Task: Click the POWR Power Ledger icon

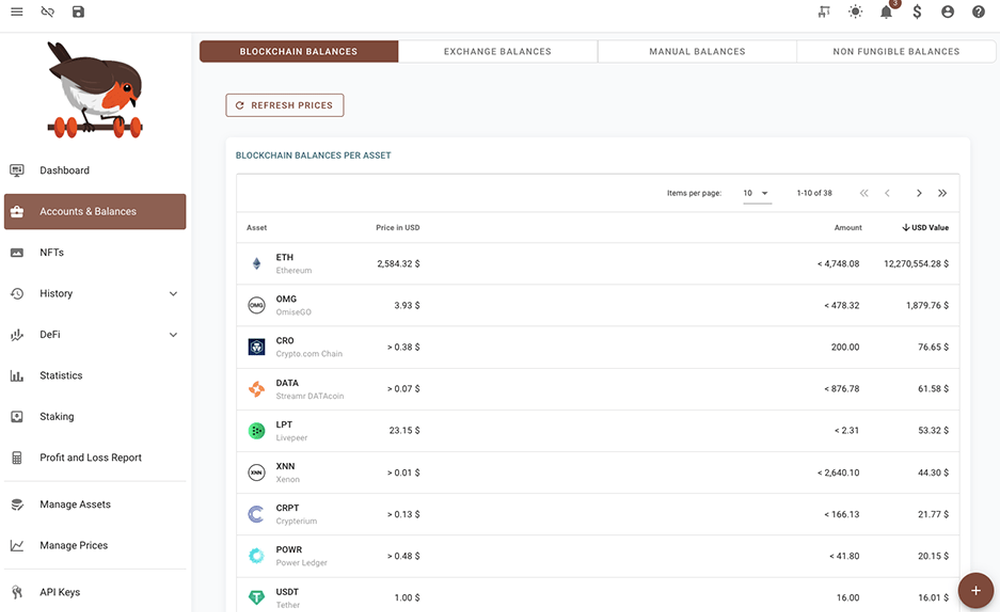Action: click(x=256, y=556)
